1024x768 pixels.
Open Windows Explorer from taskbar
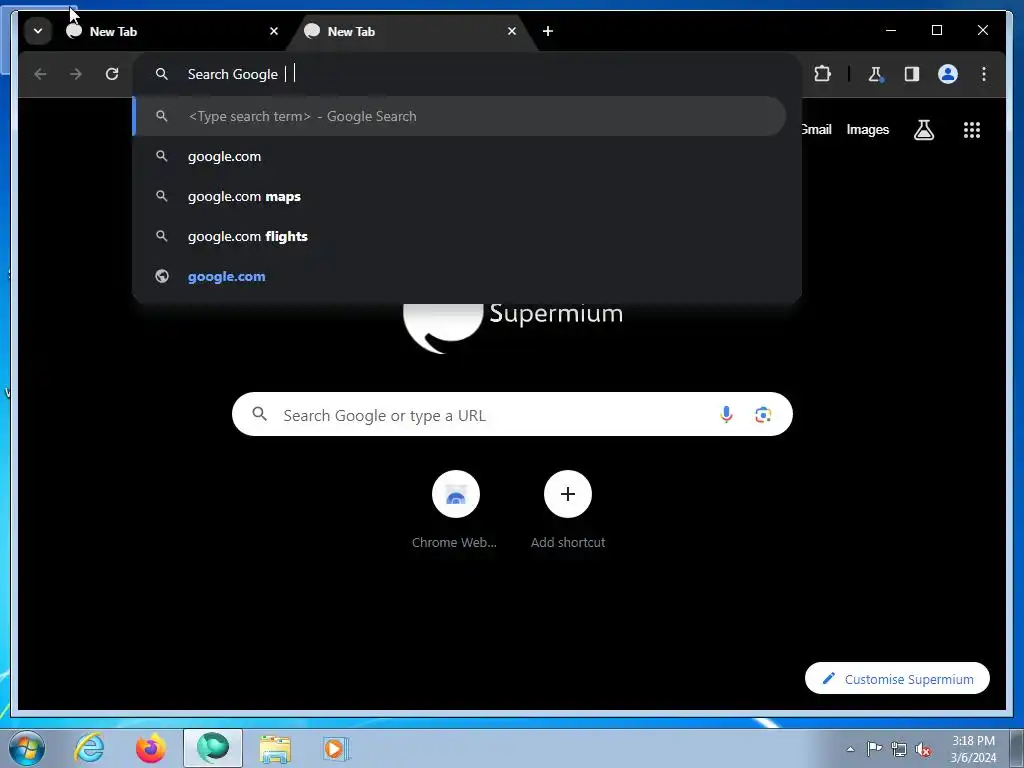pos(275,748)
